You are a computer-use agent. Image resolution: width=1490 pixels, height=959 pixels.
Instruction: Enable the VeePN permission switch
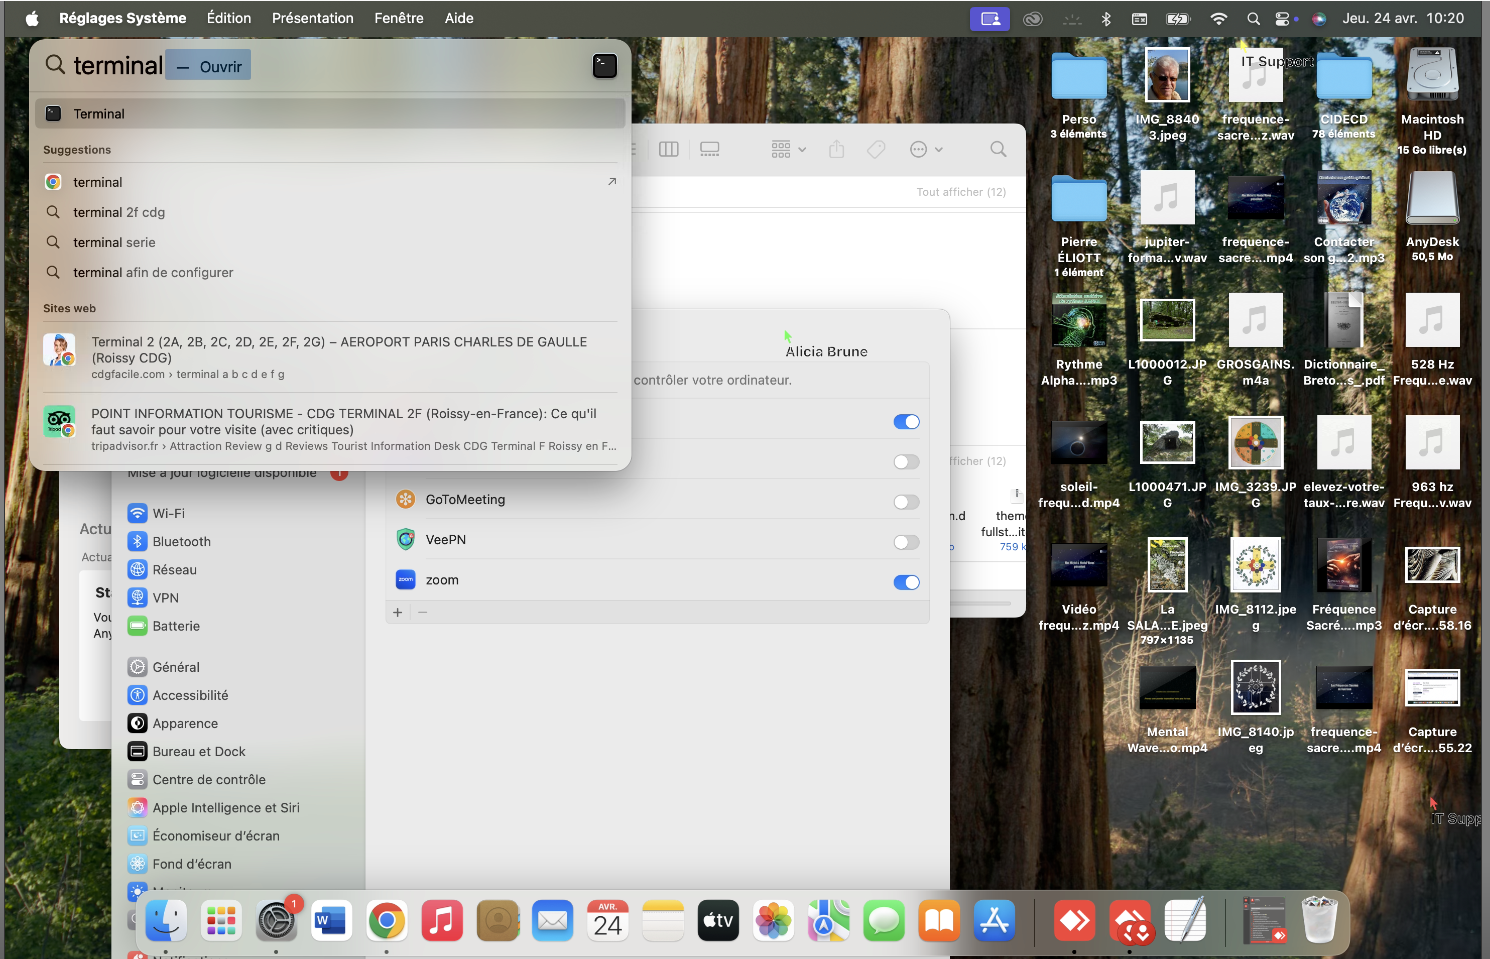click(x=906, y=542)
